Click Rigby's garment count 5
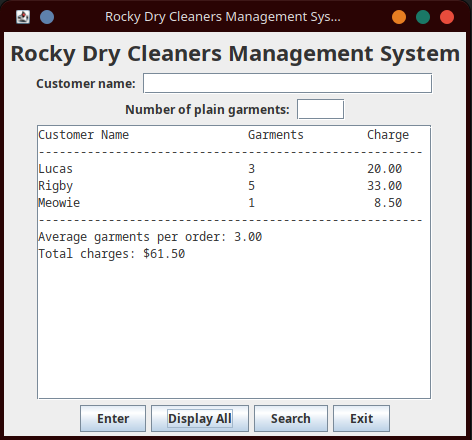Viewport: 472px width, 440px height. (252, 186)
